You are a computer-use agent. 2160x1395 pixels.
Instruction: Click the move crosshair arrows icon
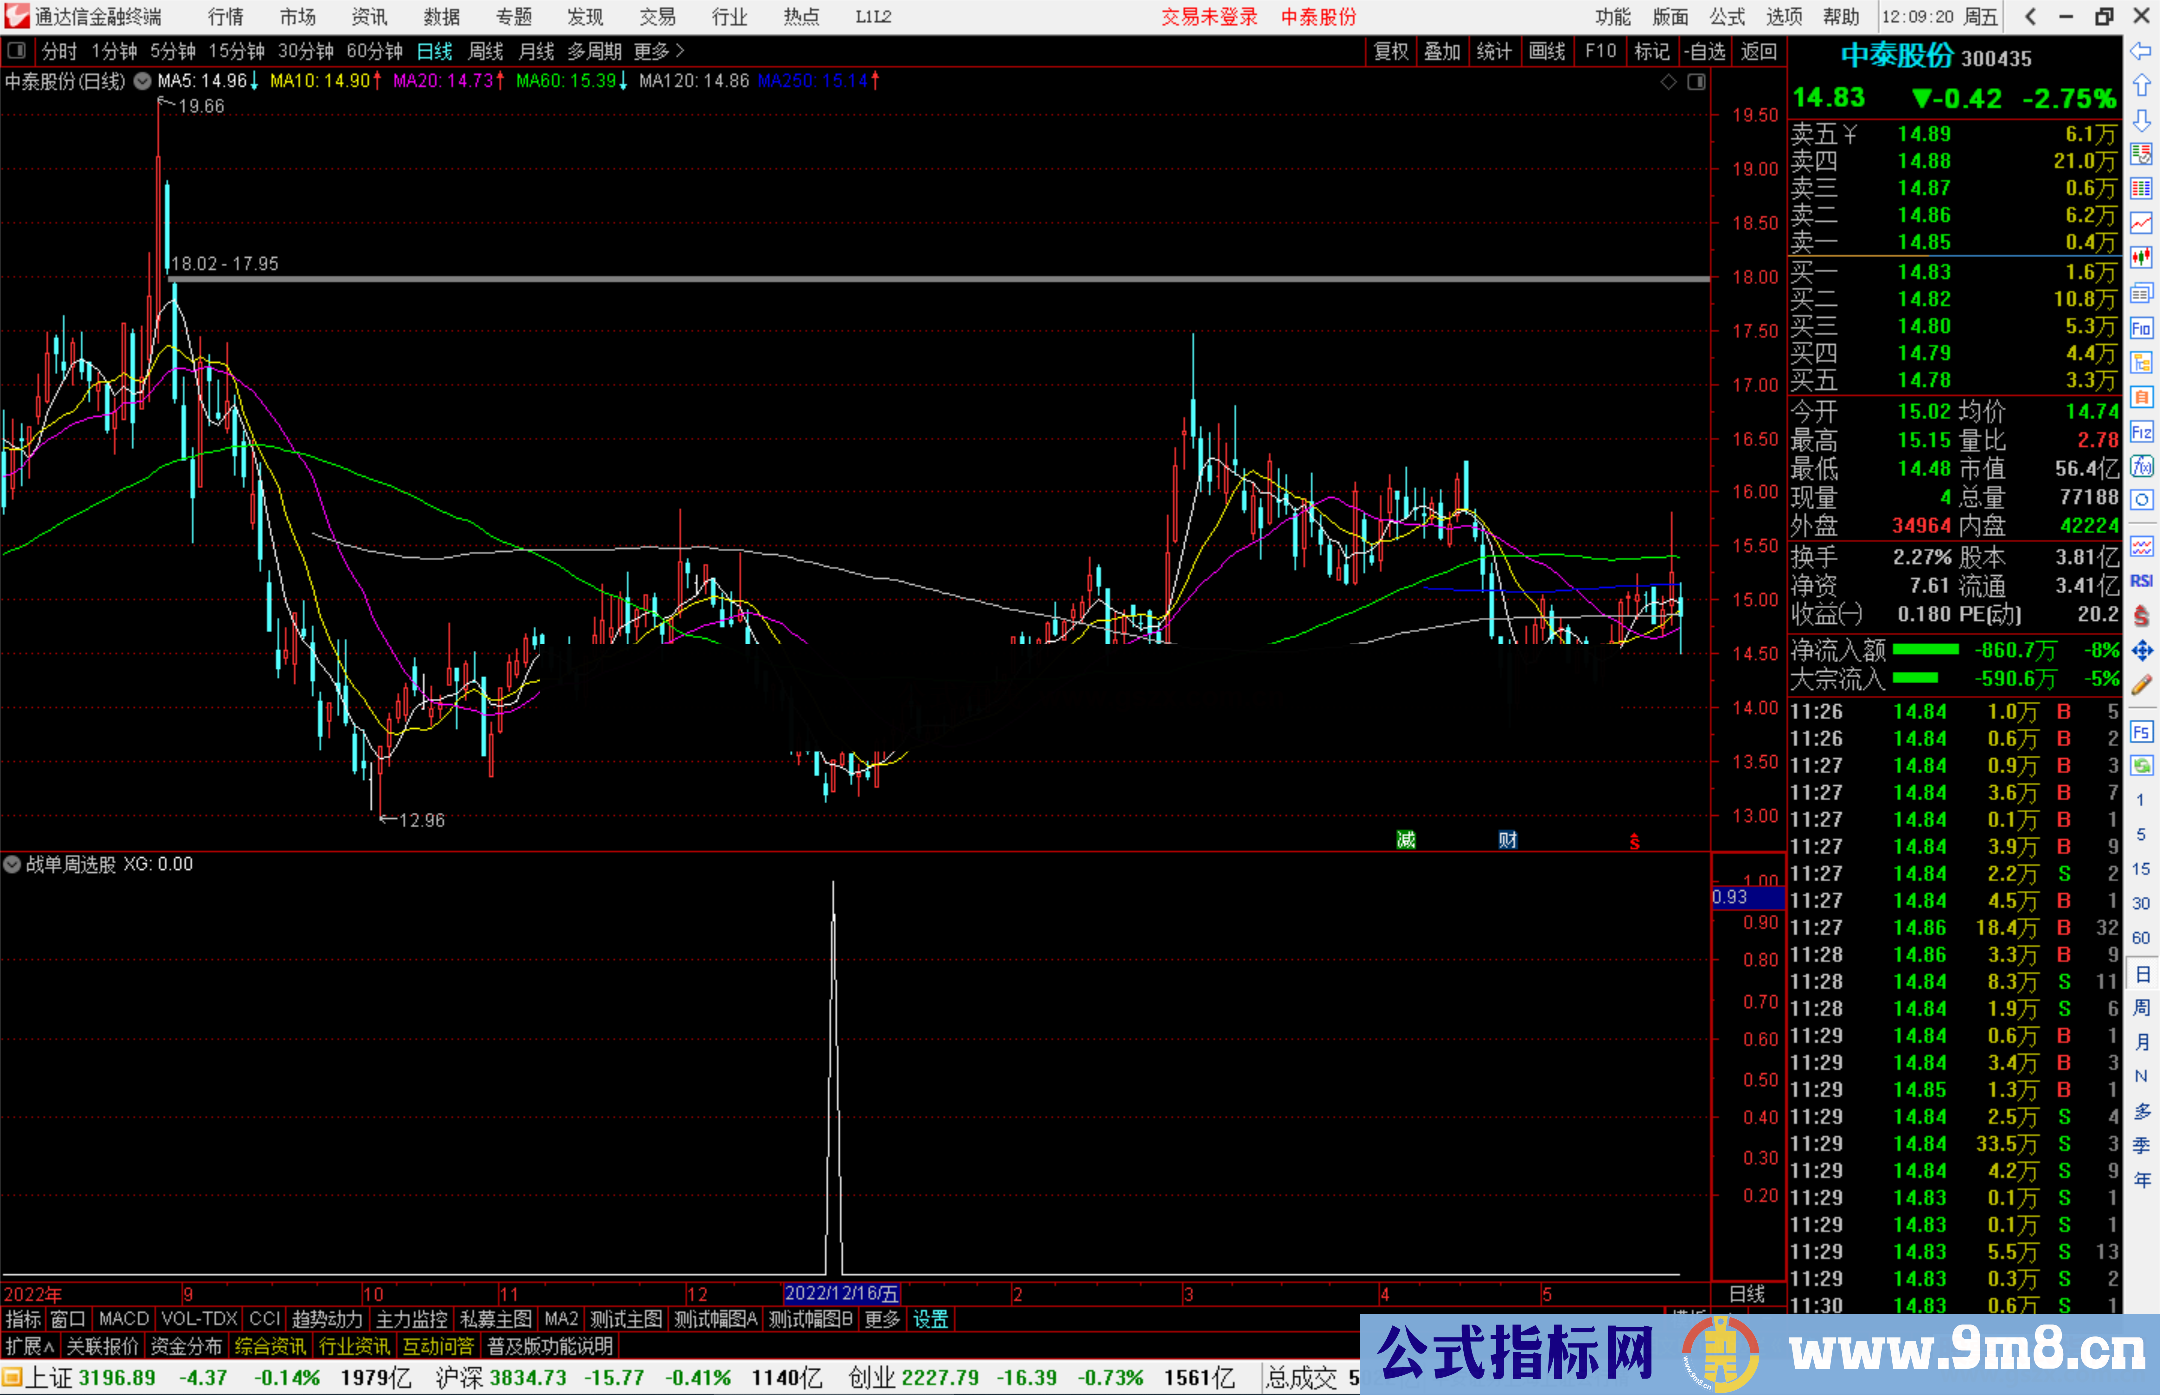click(x=2141, y=651)
